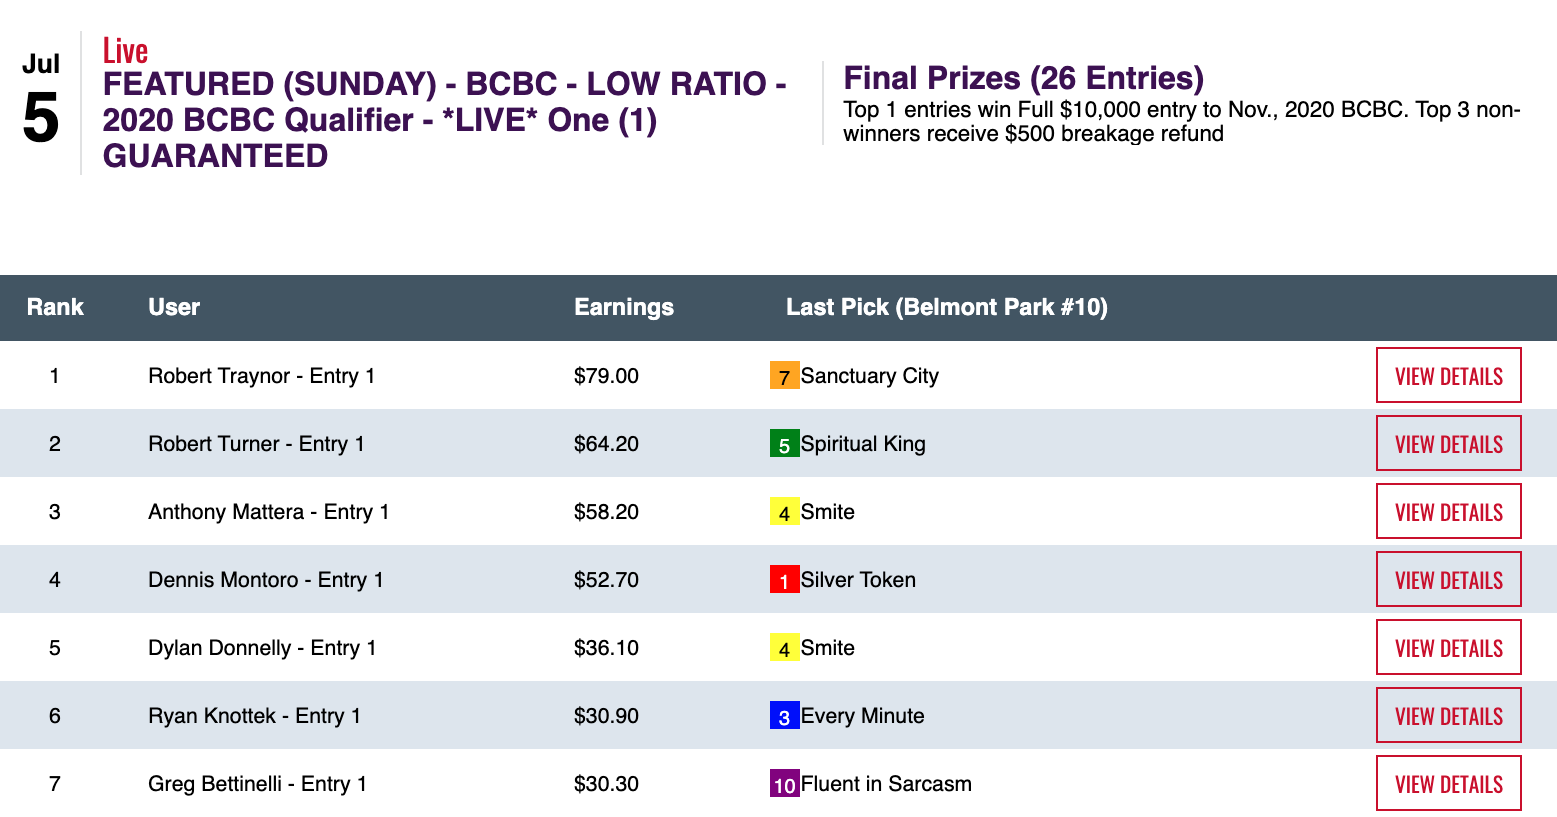Screen dimensions: 1557x817
Task: Click yellow 4 badge in Anthony Mattera's row
Action: point(784,512)
